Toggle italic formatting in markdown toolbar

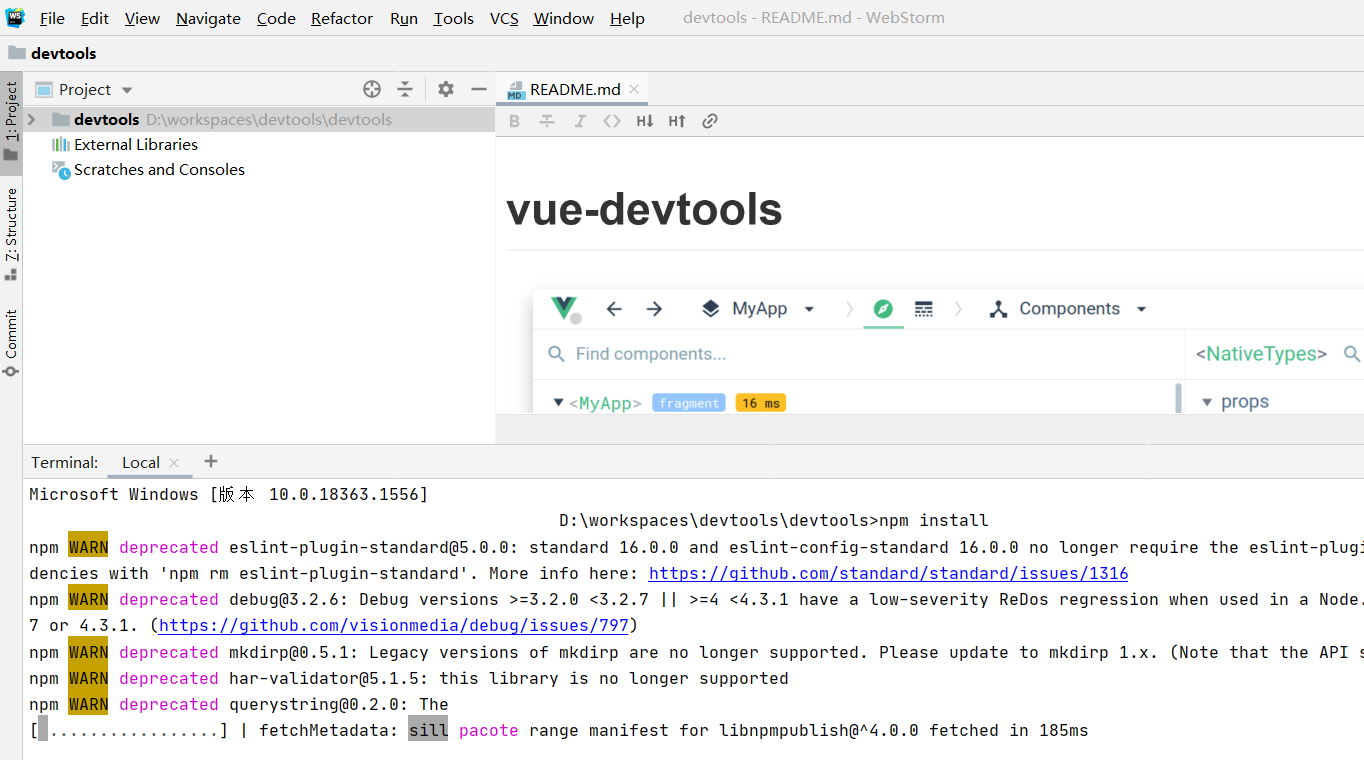point(579,121)
